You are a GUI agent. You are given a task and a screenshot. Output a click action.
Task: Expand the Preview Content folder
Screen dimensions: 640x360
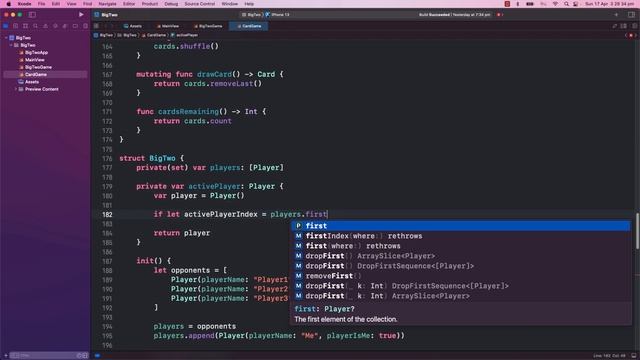(16, 89)
